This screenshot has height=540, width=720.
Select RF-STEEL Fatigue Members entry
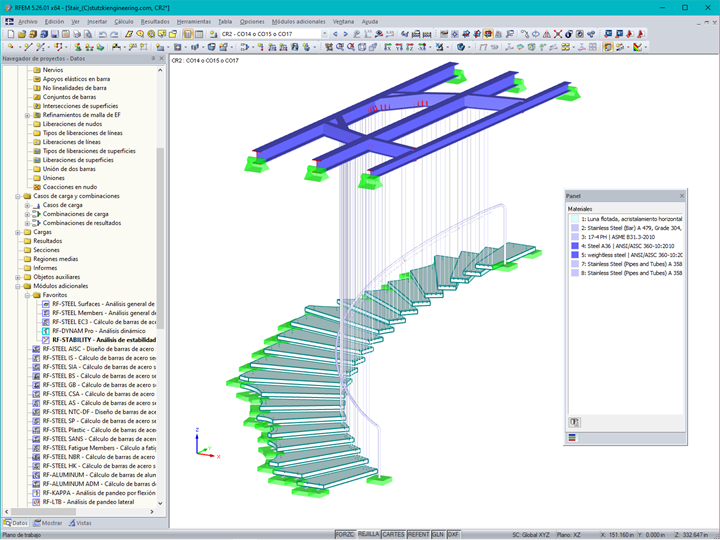(99, 448)
